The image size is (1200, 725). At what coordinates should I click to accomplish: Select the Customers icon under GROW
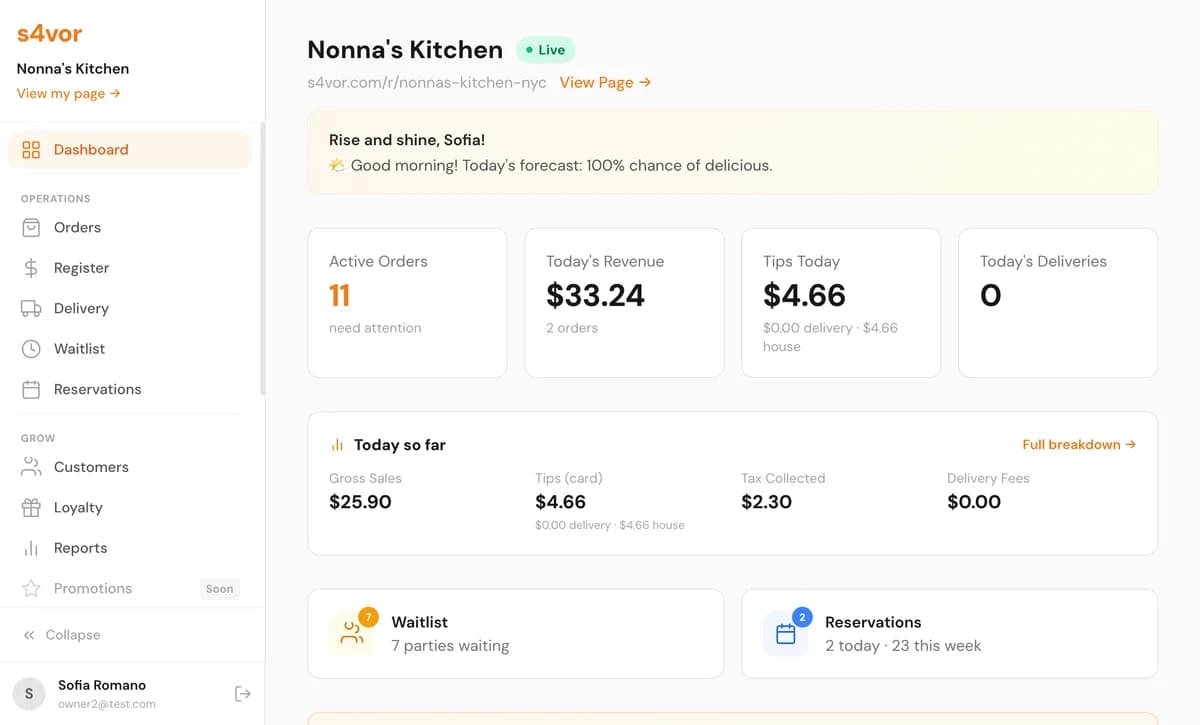30,466
